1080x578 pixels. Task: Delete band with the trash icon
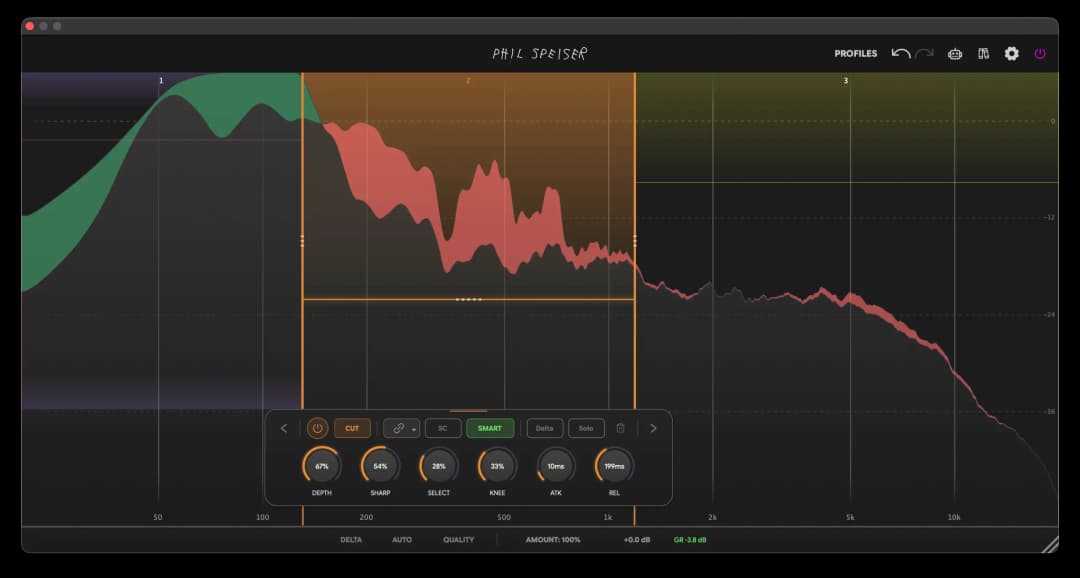620,428
